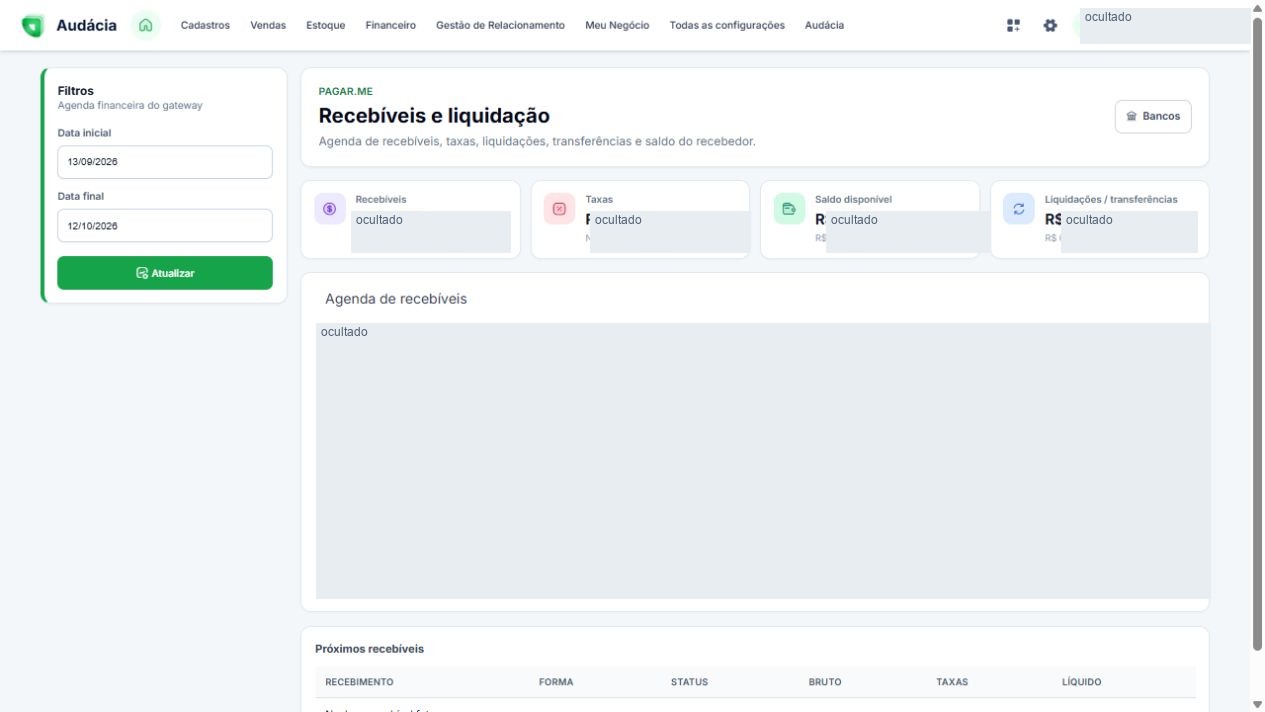The width and height of the screenshot is (1265, 712).
Task: Click the green Saldo disponível wallet icon
Action: 789,209
